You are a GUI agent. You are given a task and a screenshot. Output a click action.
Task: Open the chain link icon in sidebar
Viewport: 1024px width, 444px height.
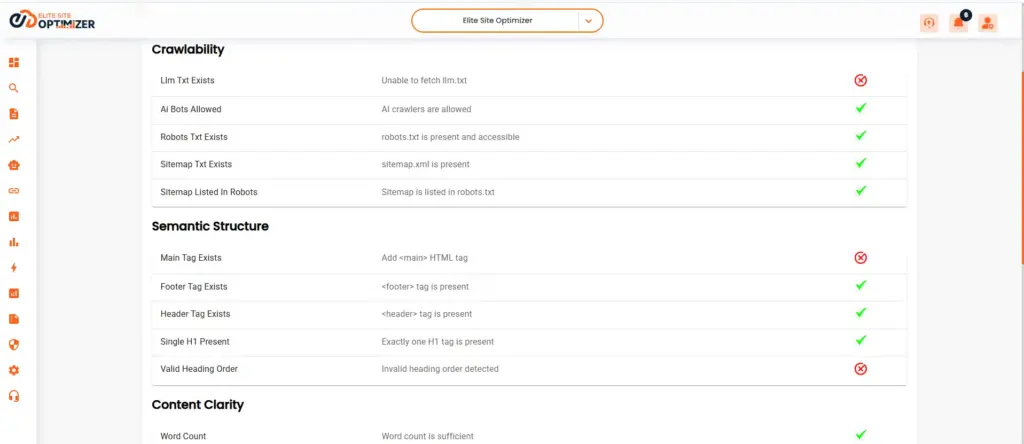[14, 191]
